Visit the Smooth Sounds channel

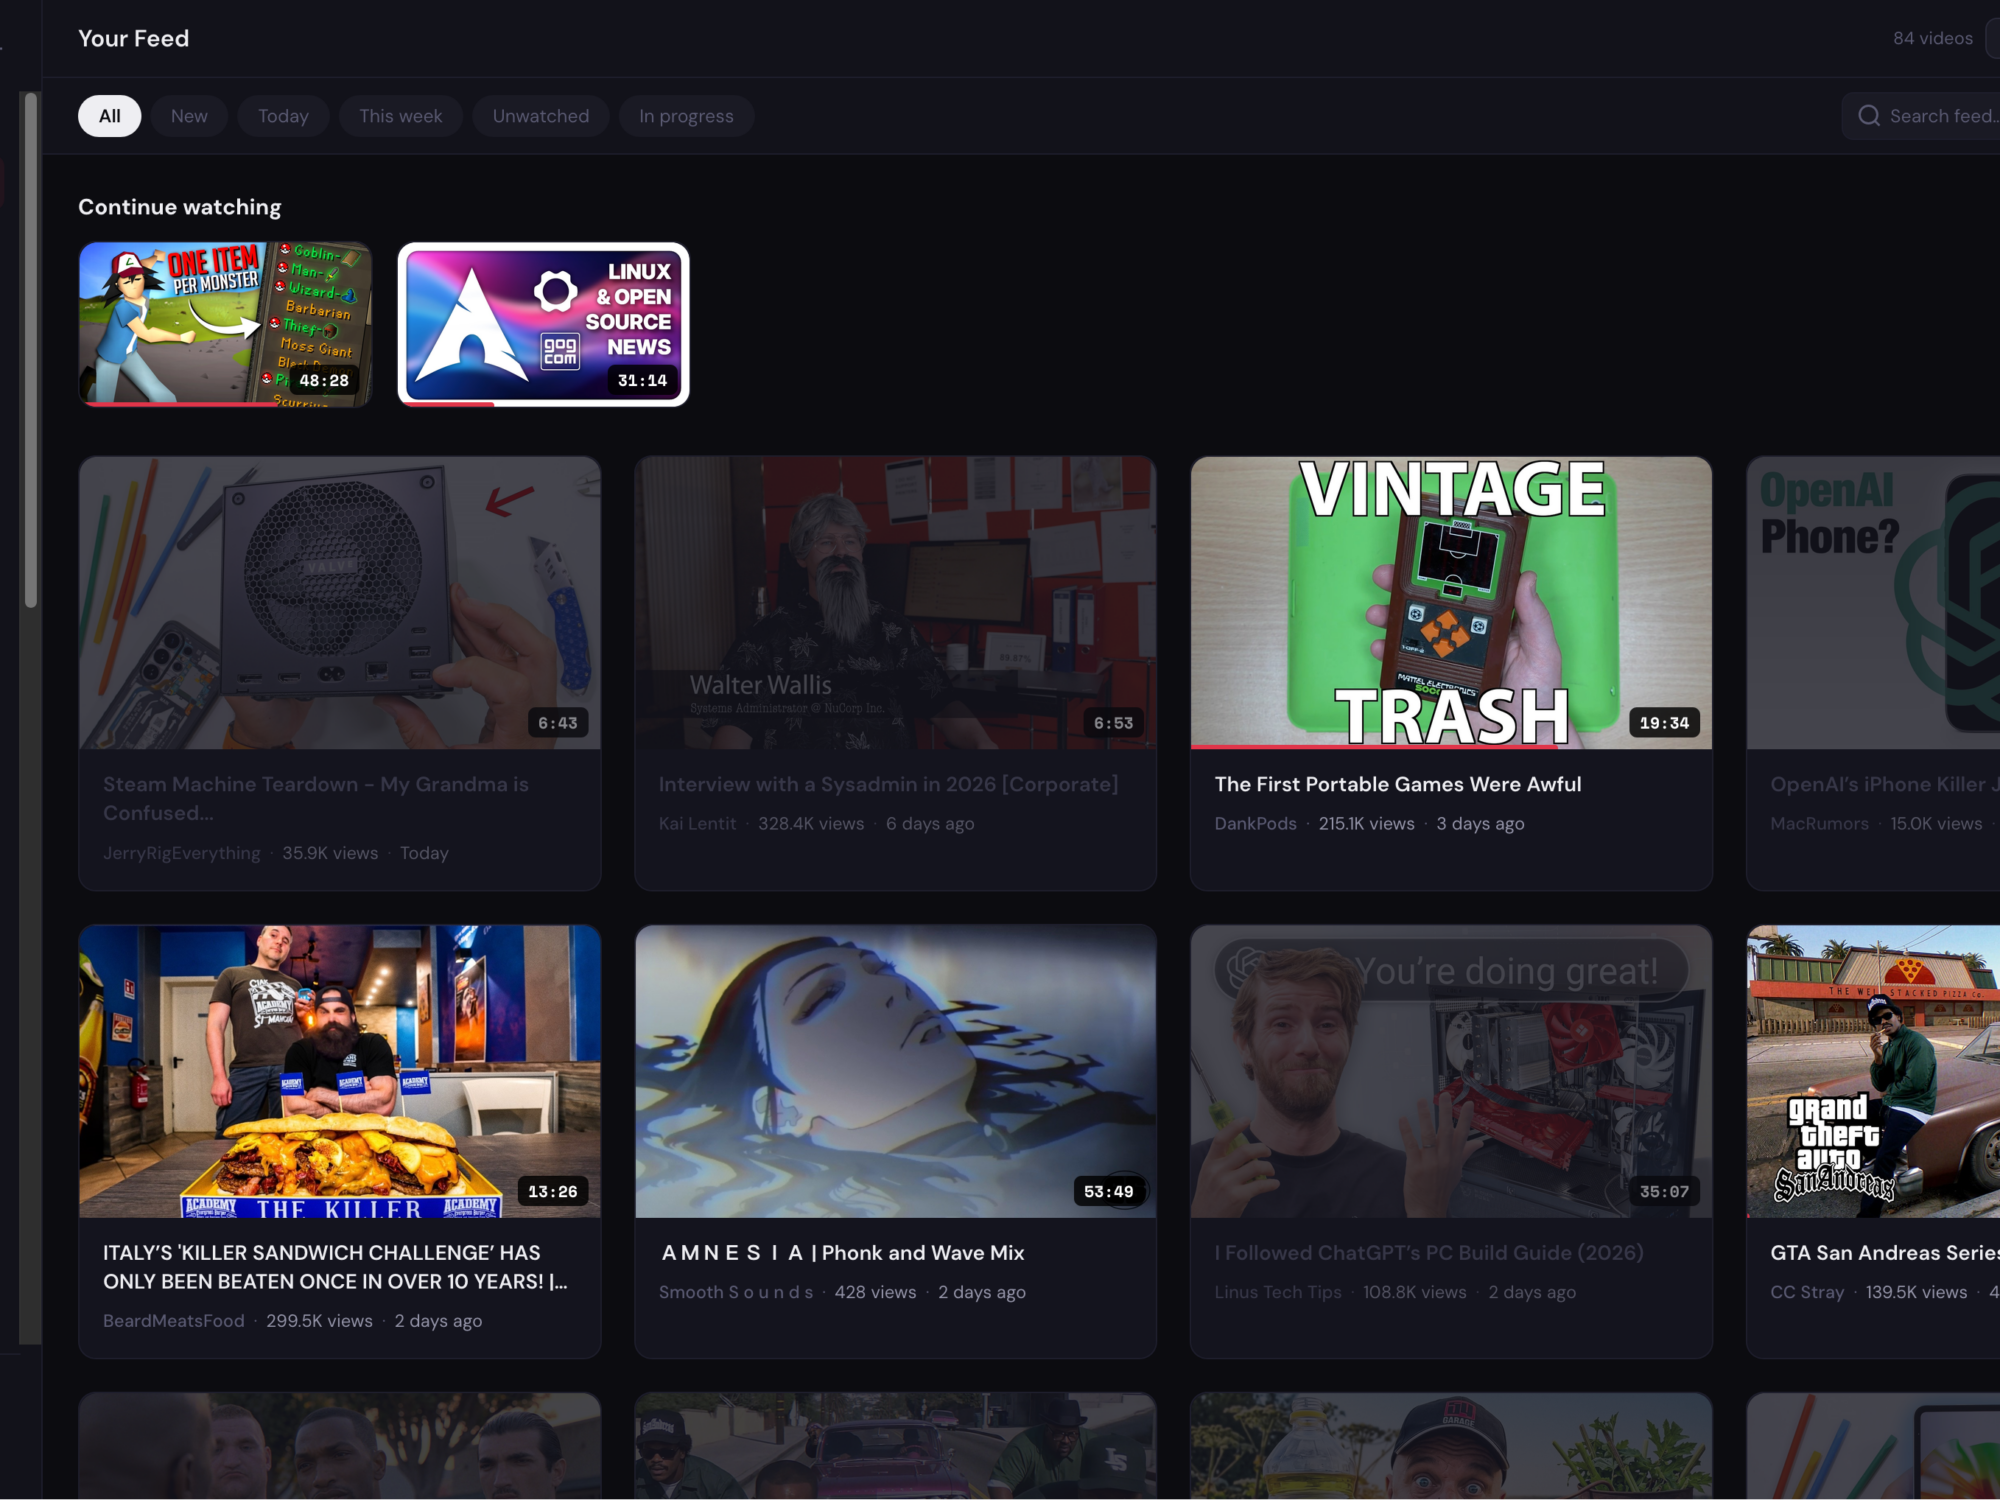coord(736,1292)
